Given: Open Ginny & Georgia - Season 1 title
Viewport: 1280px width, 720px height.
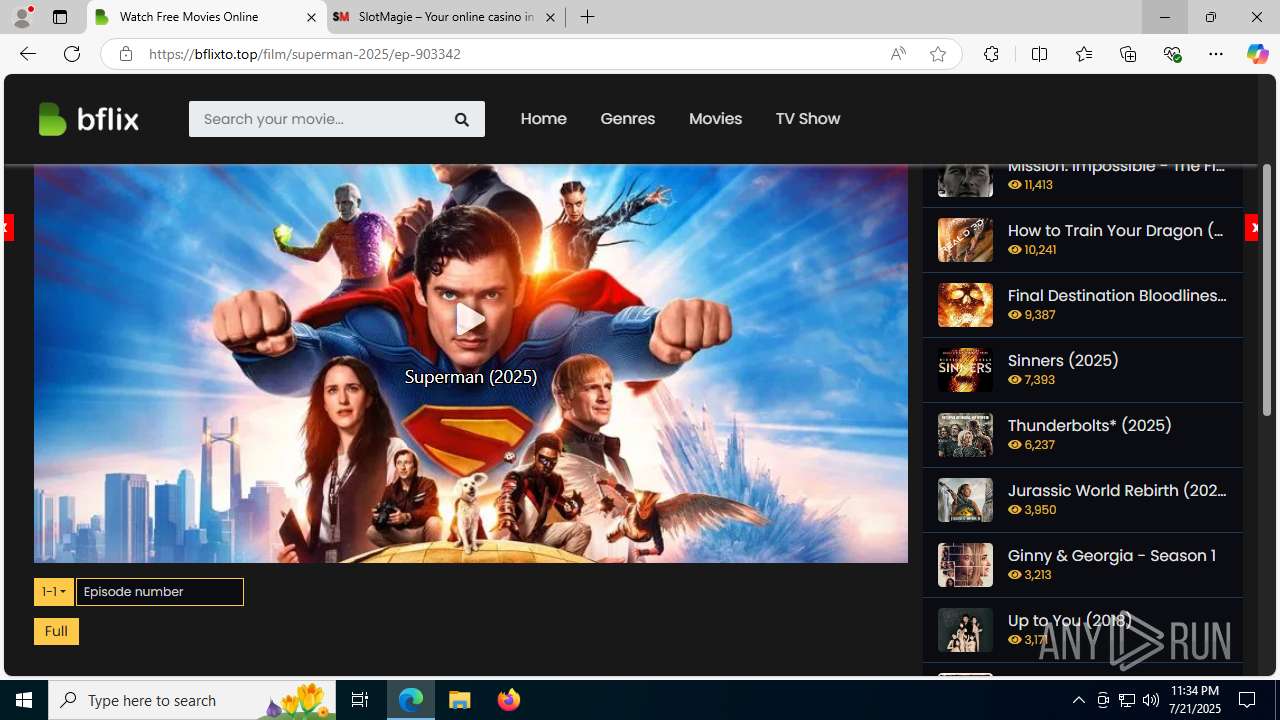Looking at the screenshot, I should coord(1111,555).
